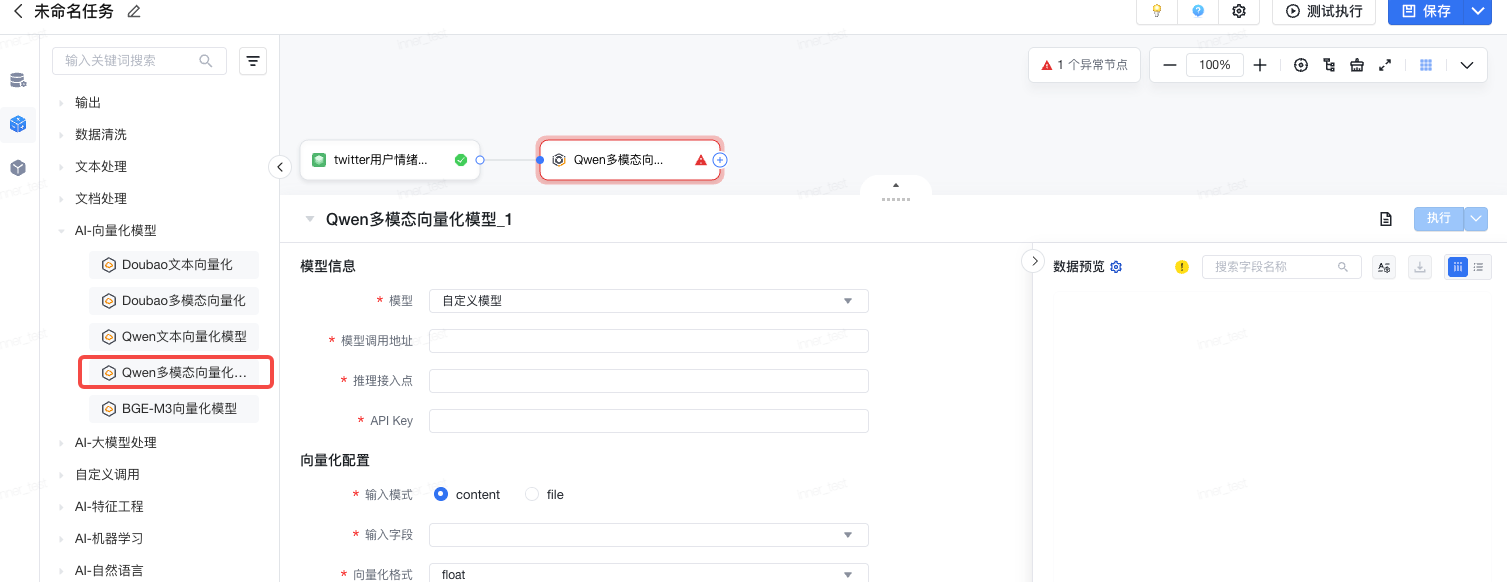Open the blue question mark help icon
This screenshot has width=1507, height=582.
1198,11
